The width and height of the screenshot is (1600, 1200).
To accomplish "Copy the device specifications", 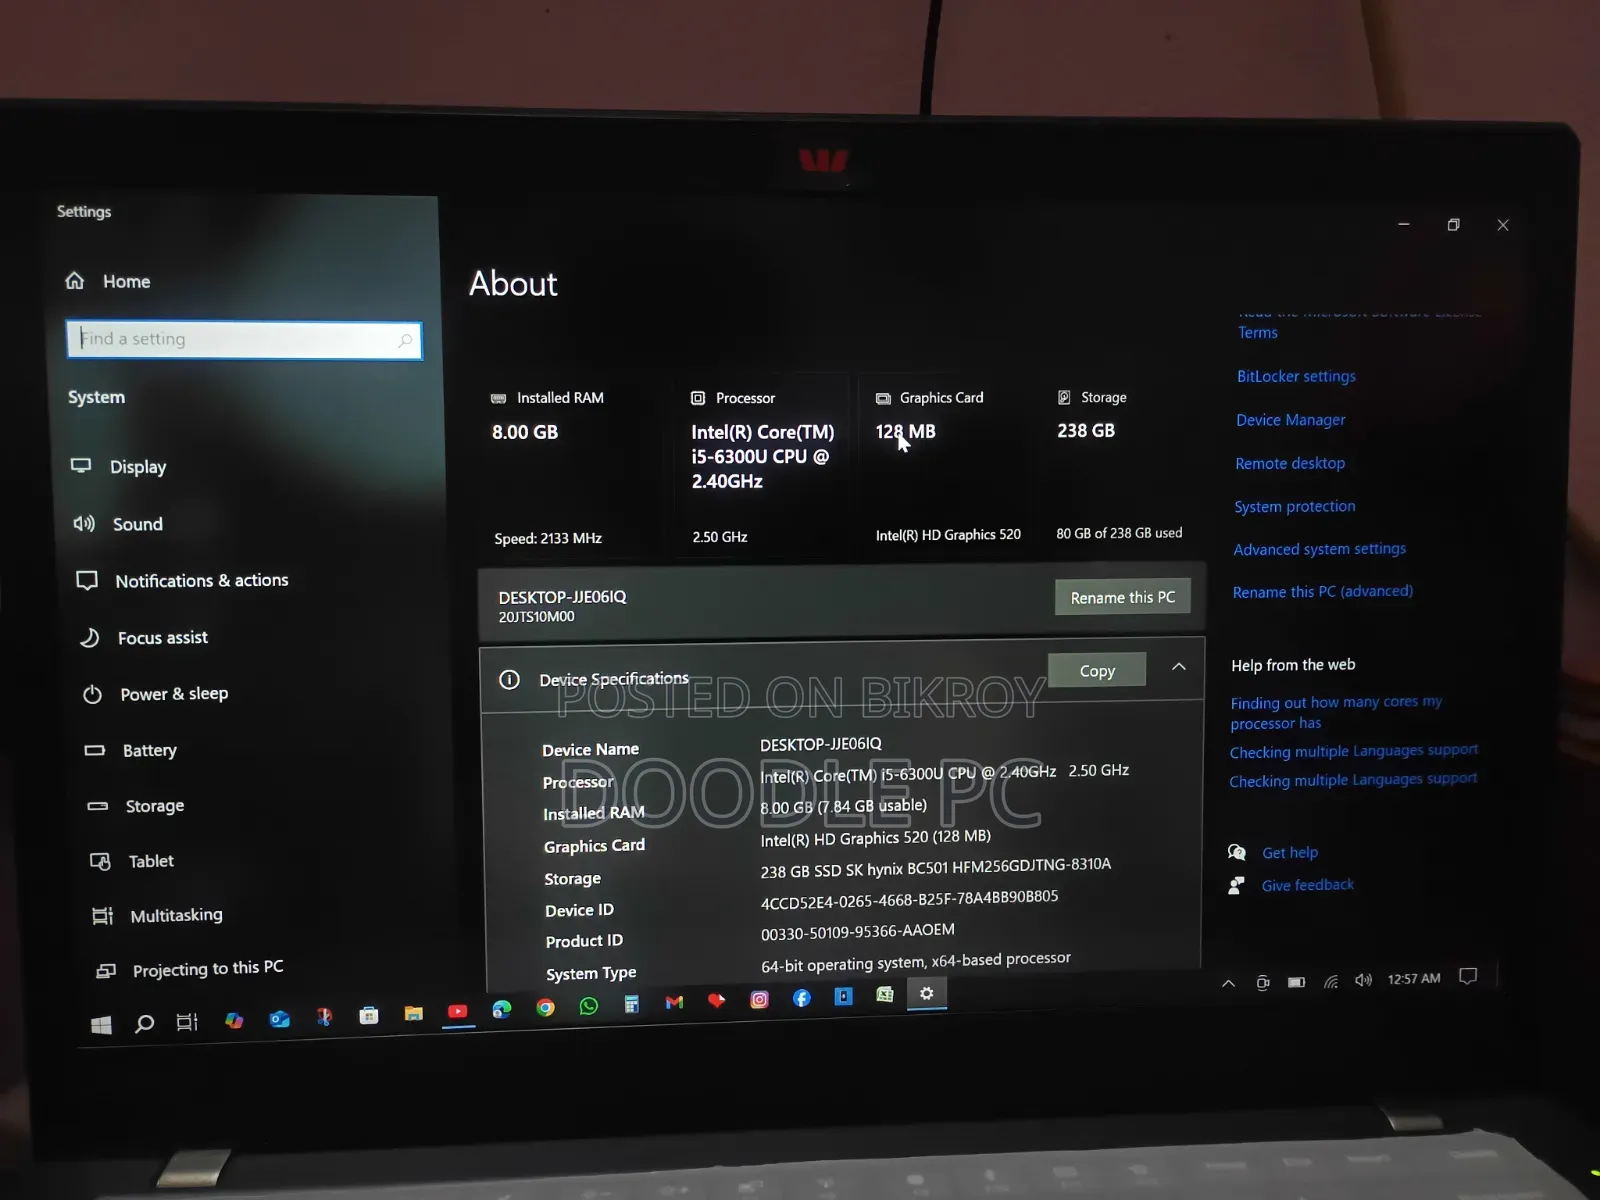I will (x=1097, y=671).
